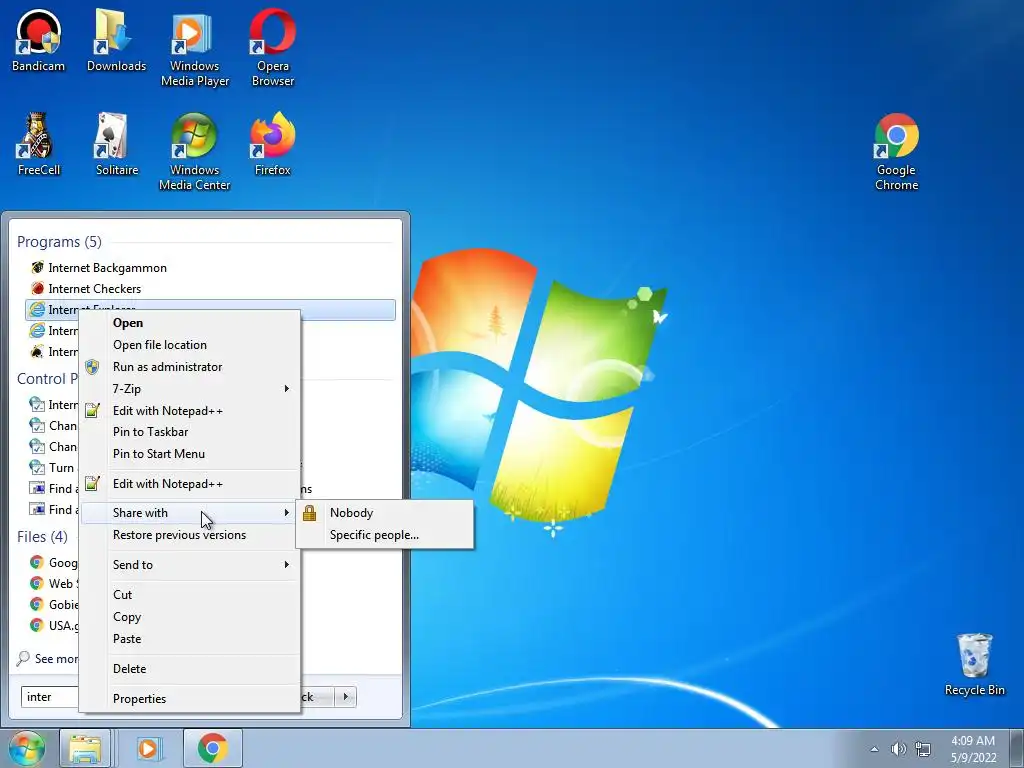The width and height of the screenshot is (1024, 768).
Task: Click the Programs (5) group header
Action: pos(59,242)
